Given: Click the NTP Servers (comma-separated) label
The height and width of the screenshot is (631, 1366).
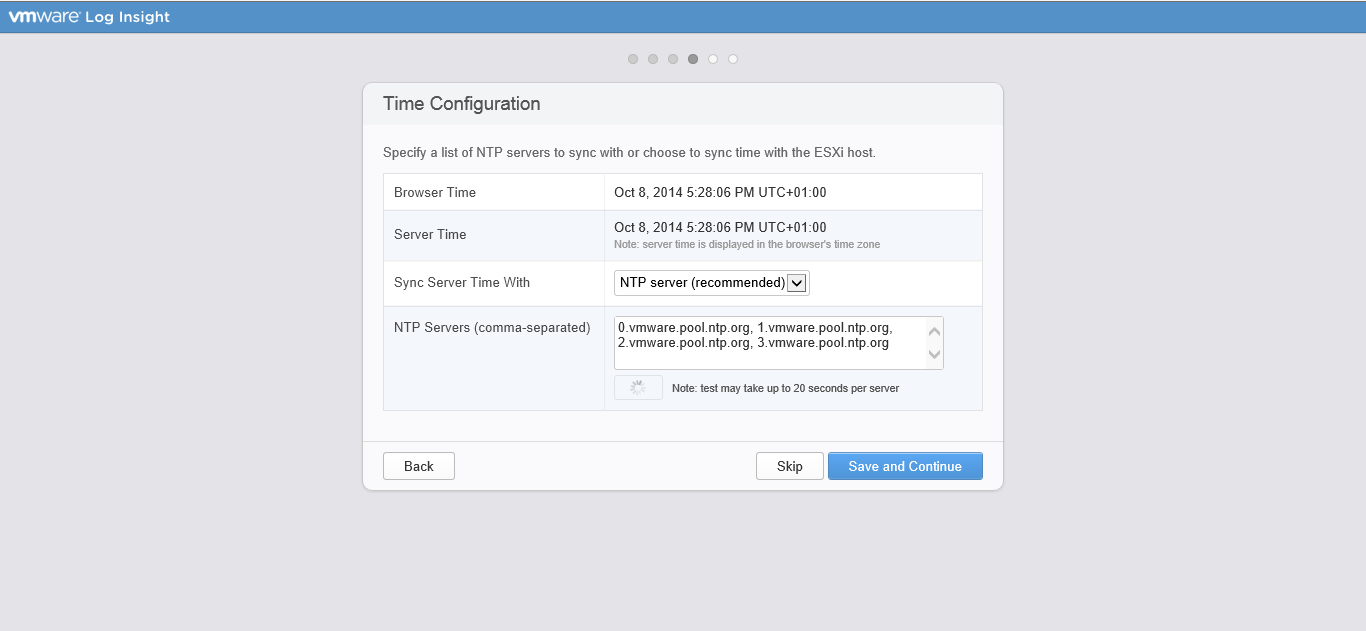Looking at the screenshot, I should click(491, 327).
